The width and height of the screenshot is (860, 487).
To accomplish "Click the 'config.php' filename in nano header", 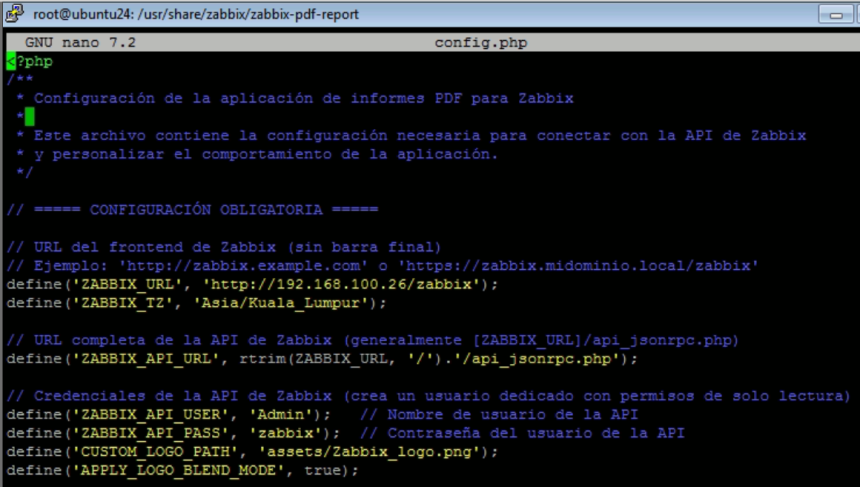I will pos(481,43).
